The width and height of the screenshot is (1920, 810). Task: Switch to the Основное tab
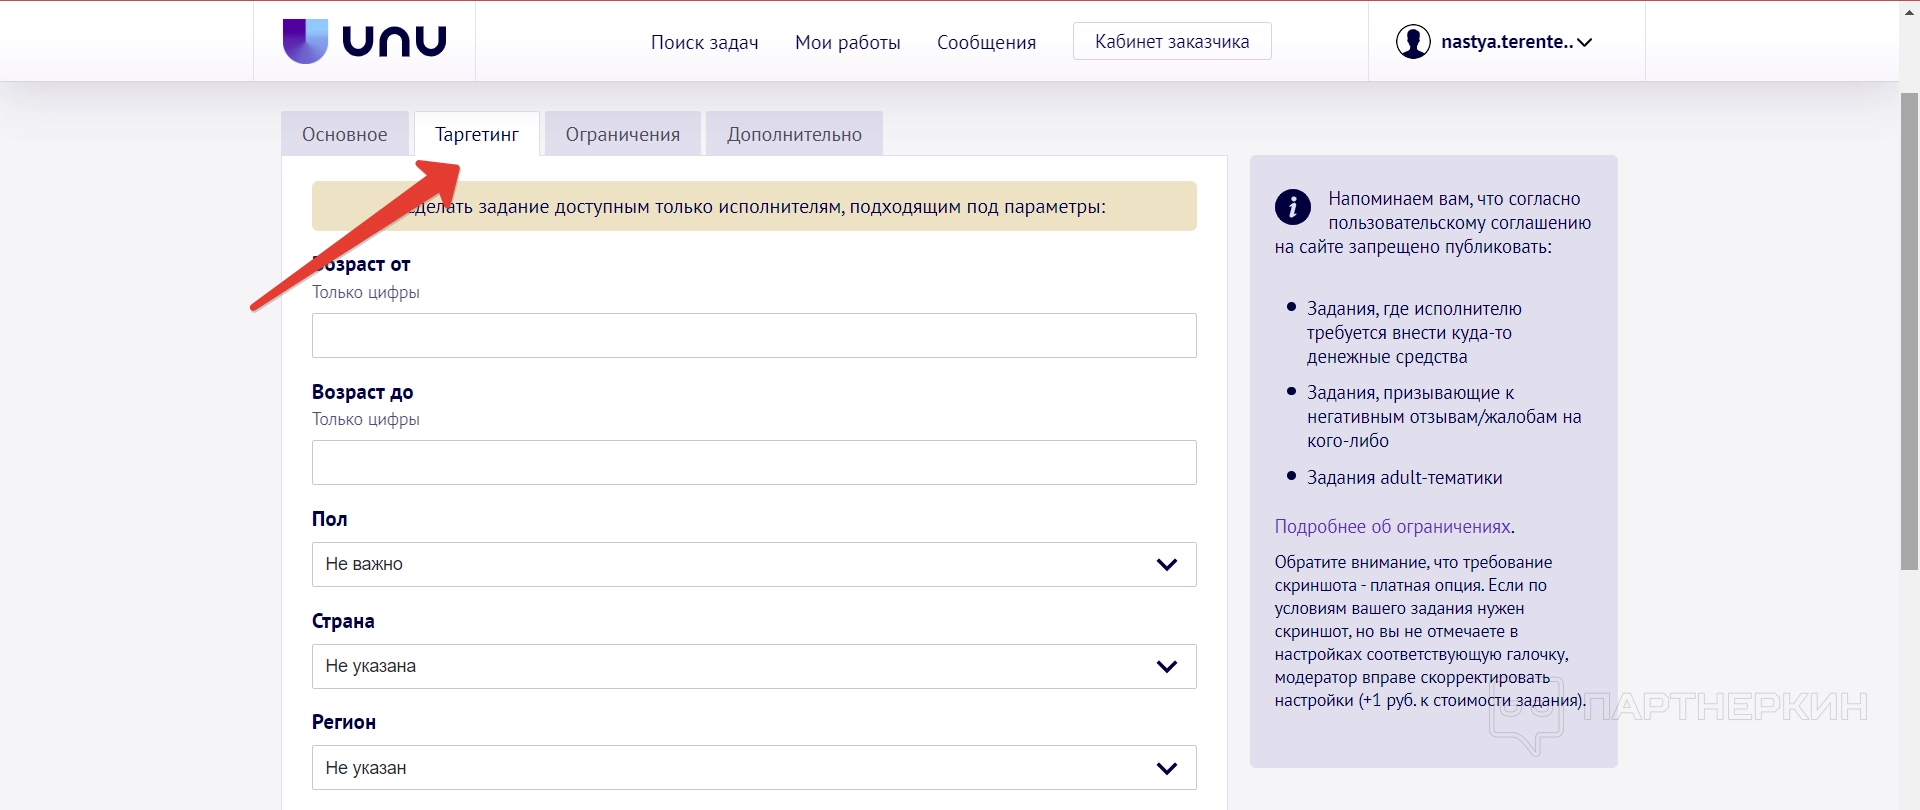pos(345,134)
